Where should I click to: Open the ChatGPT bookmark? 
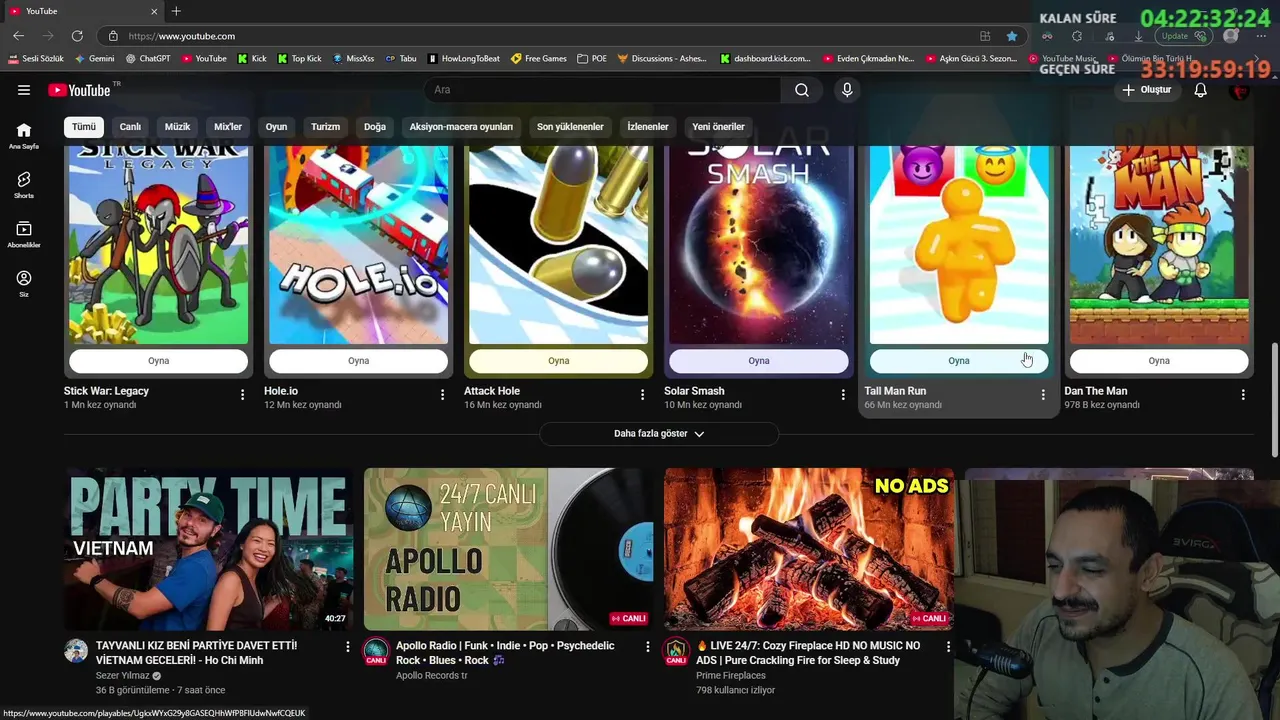[147, 59]
